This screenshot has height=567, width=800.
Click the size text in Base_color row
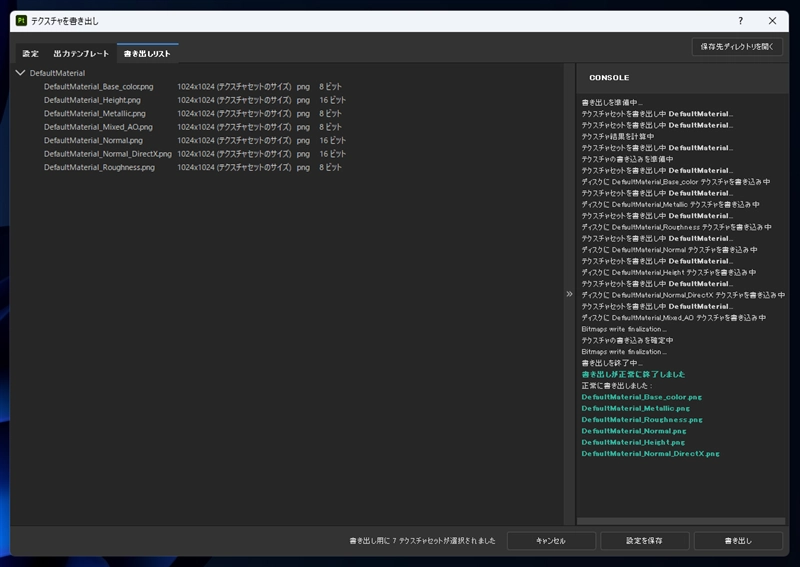(234, 87)
